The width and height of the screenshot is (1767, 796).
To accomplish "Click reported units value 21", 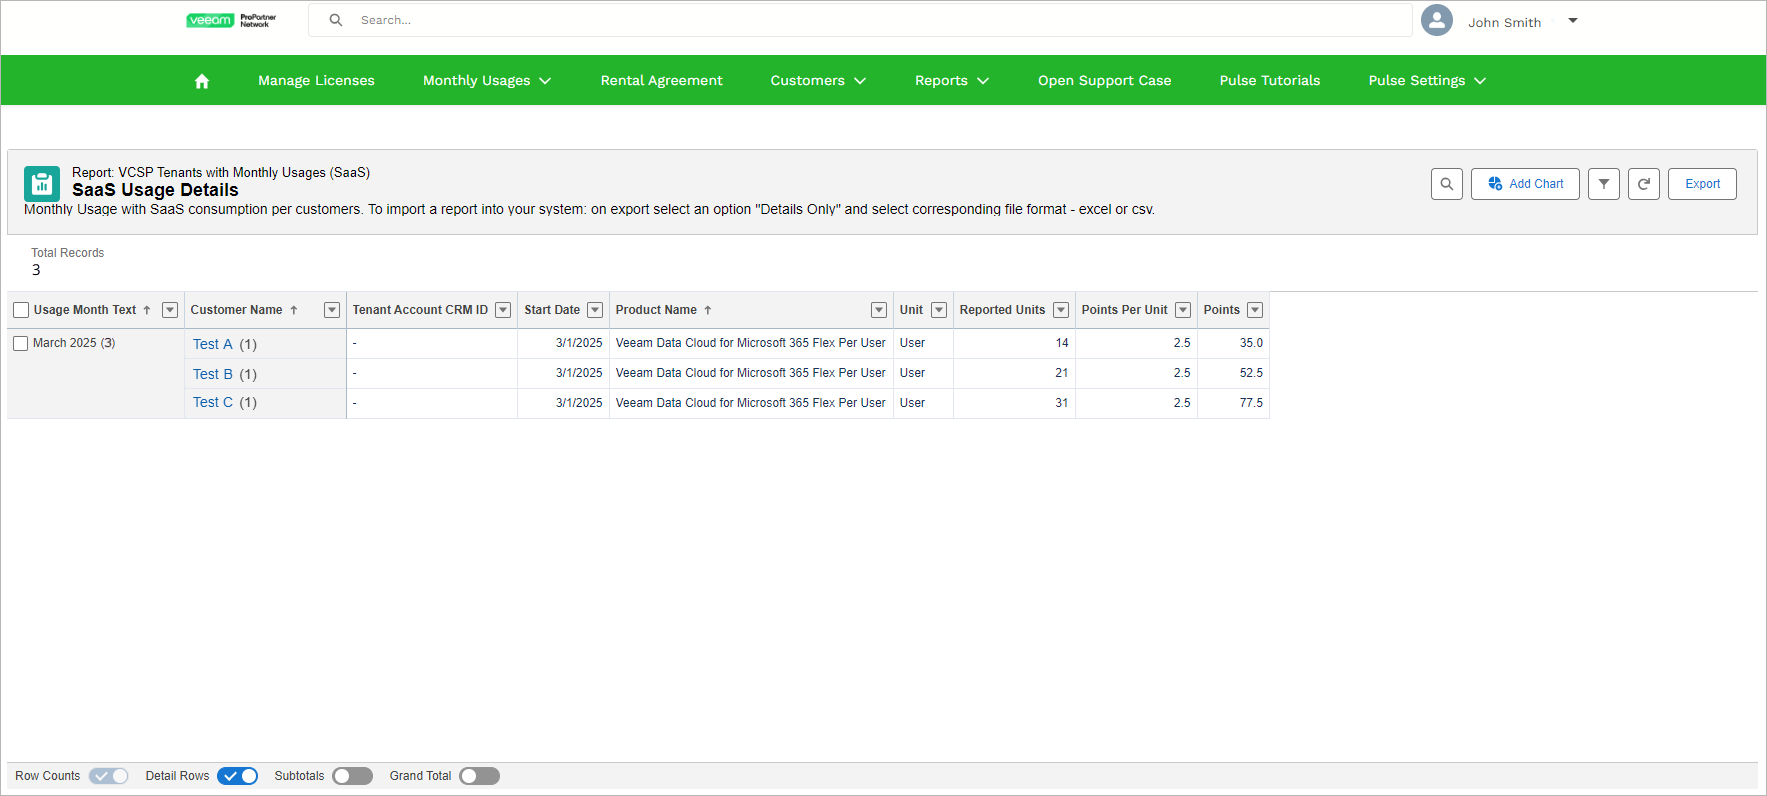I will click(1062, 373).
